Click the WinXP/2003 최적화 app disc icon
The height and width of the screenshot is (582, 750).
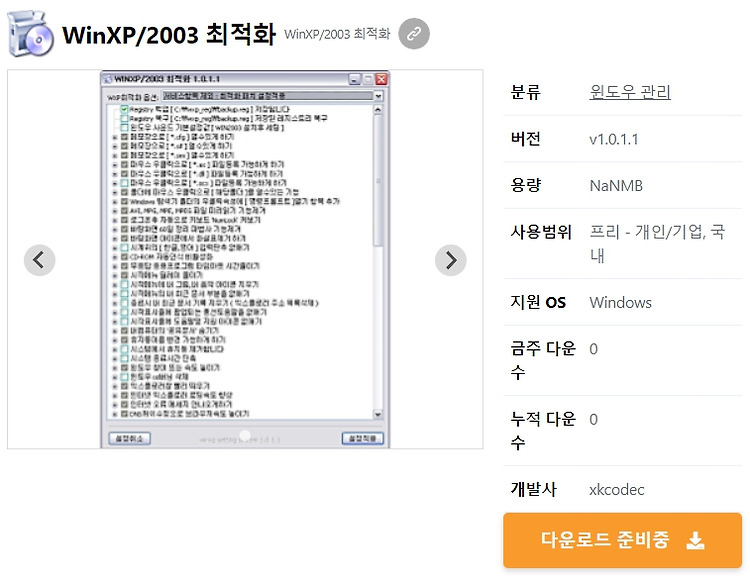point(31,33)
